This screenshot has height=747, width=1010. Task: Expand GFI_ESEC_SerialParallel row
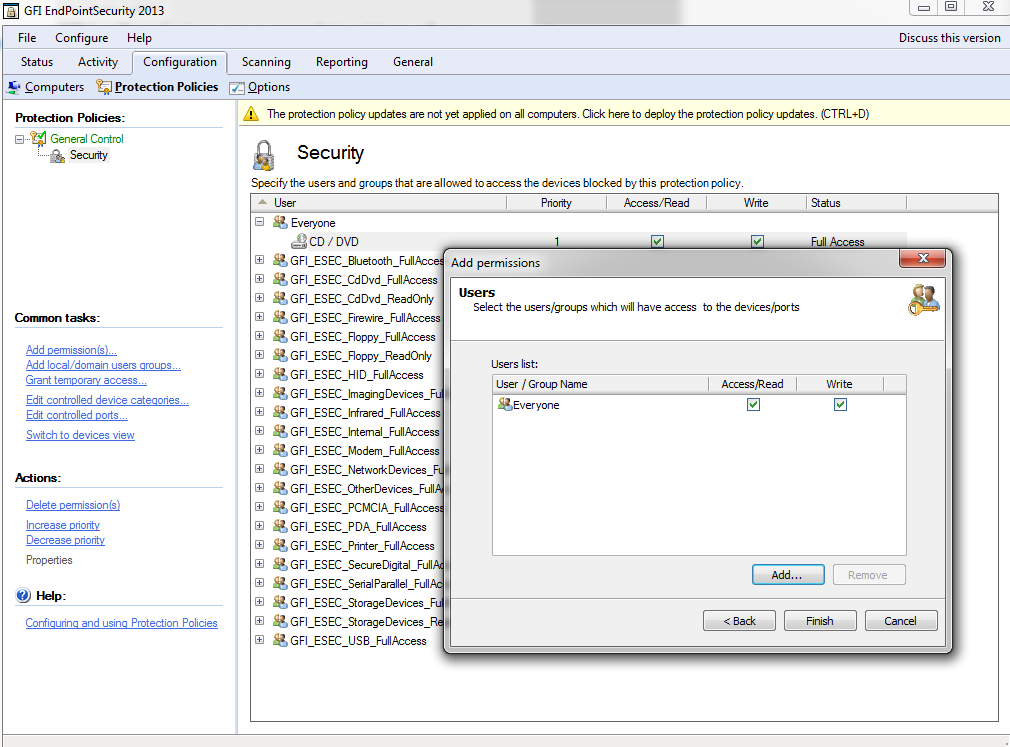(x=259, y=583)
